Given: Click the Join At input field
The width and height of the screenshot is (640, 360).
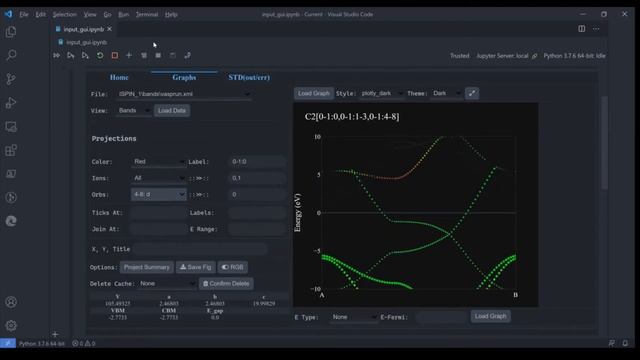Looking at the screenshot, I should click(158, 229).
